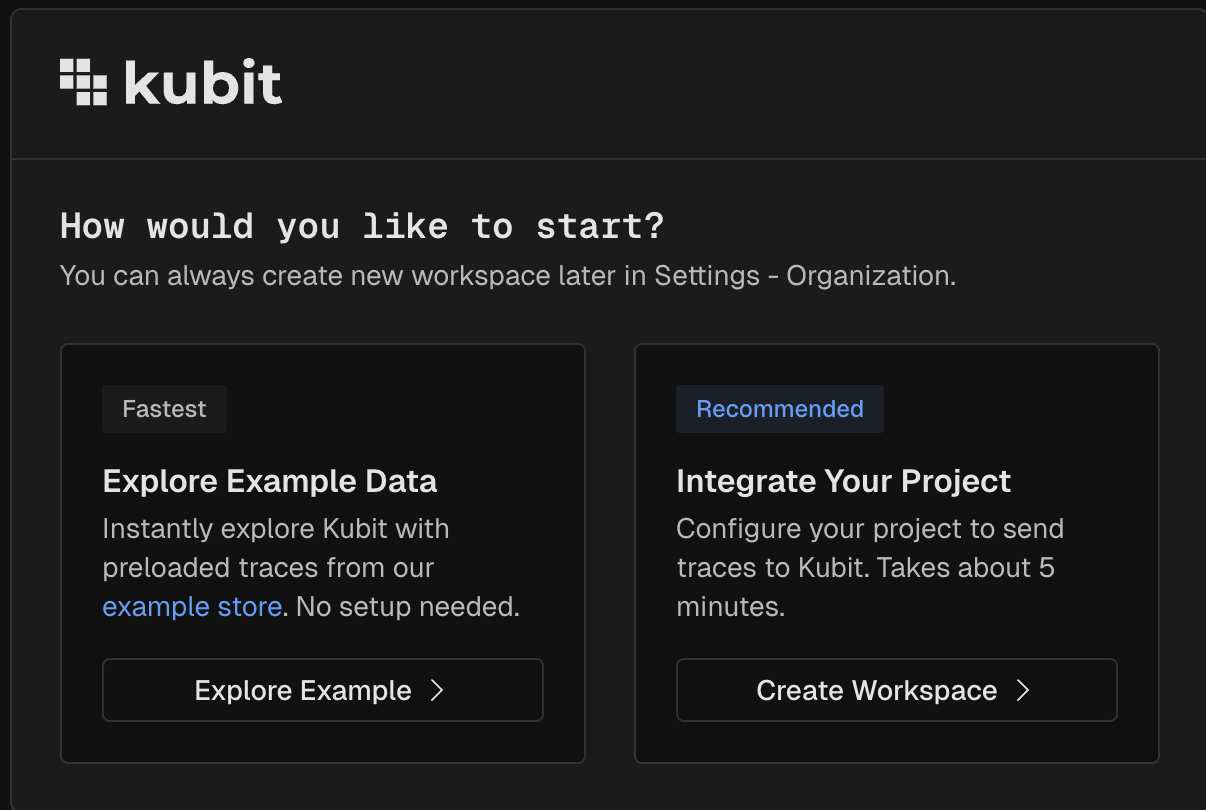
Task: Click the kubit wordmark in header
Action: tap(203, 83)
